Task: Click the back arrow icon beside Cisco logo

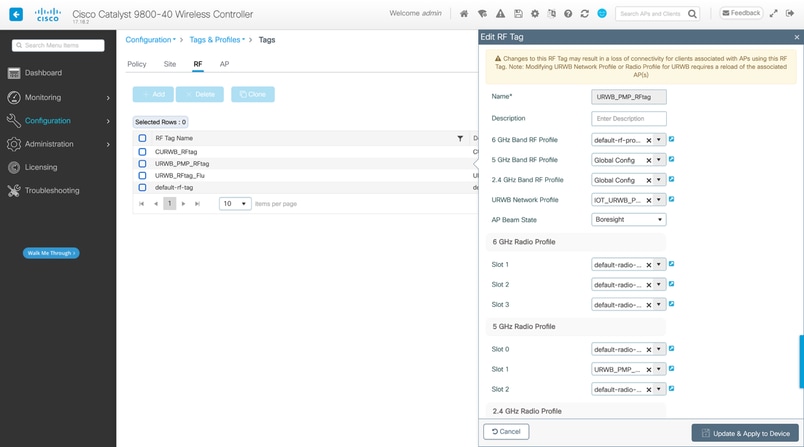Action: click(x=16, y=14)
